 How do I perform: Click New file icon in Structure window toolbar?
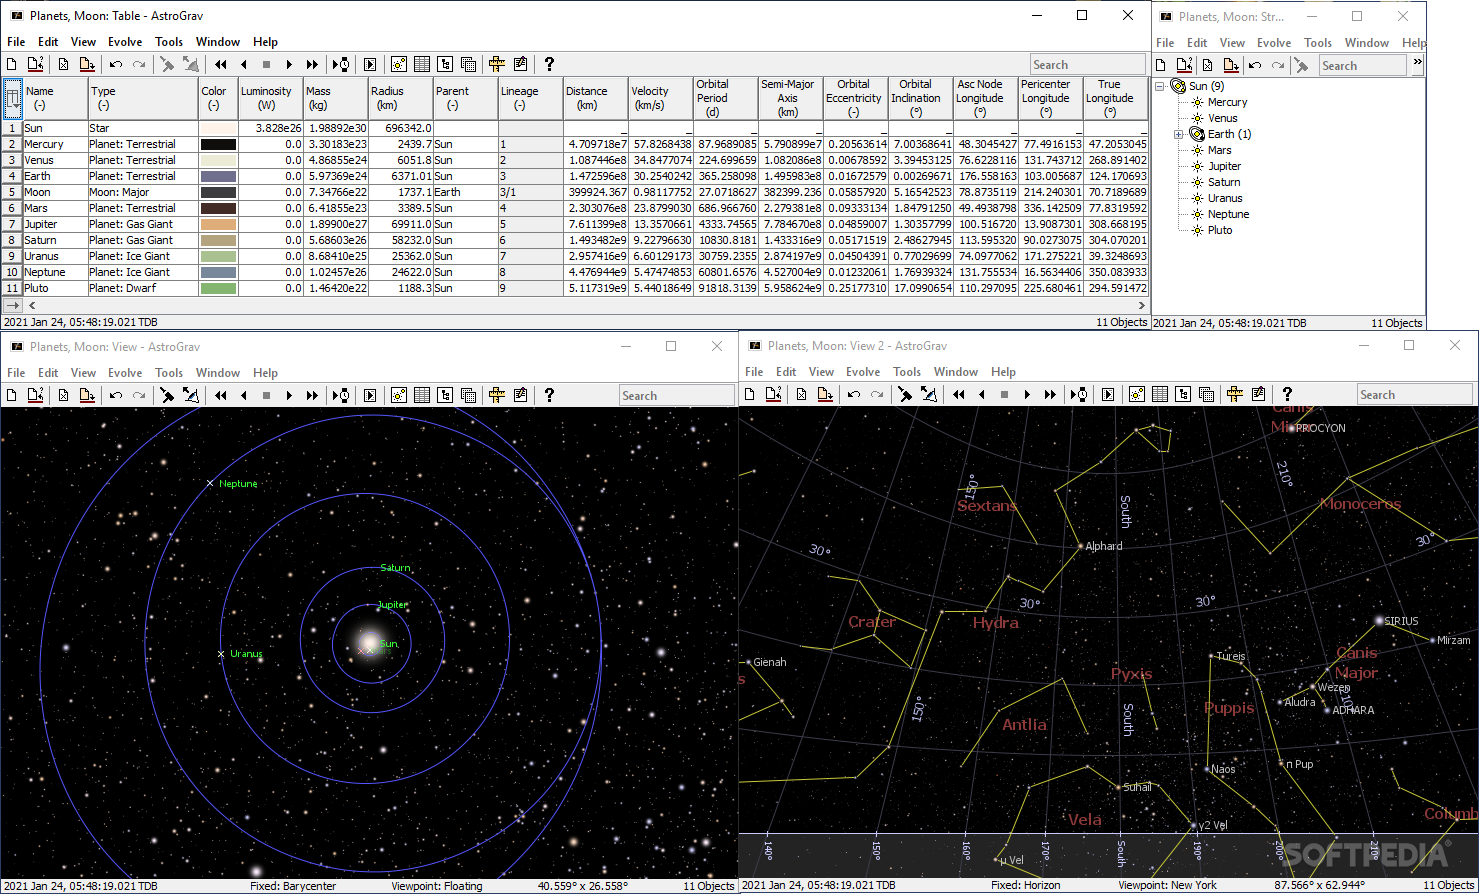(x=1160, y=65)
